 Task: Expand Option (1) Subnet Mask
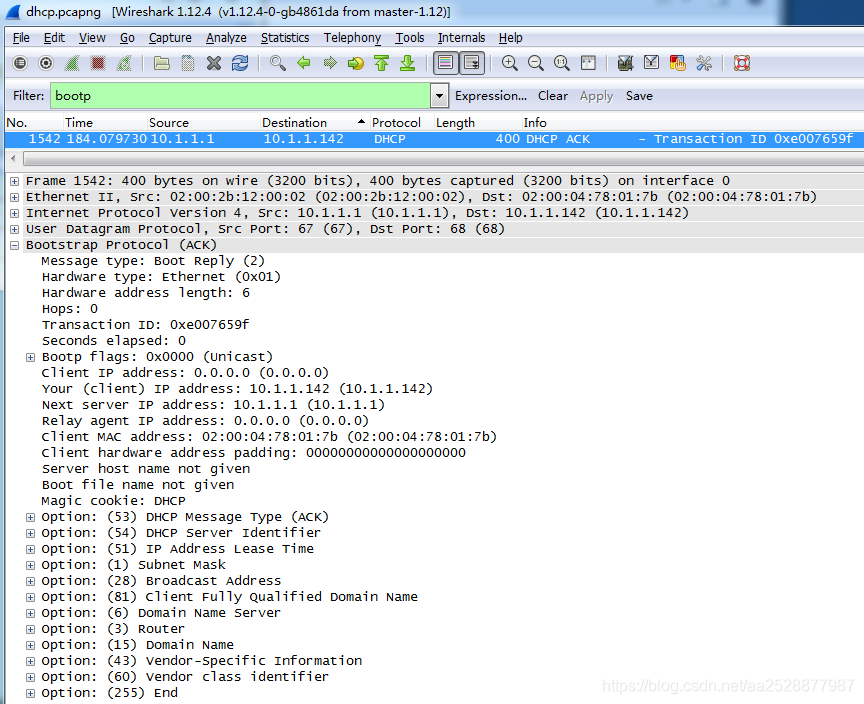pyautogui.click(x=31, y=565)
